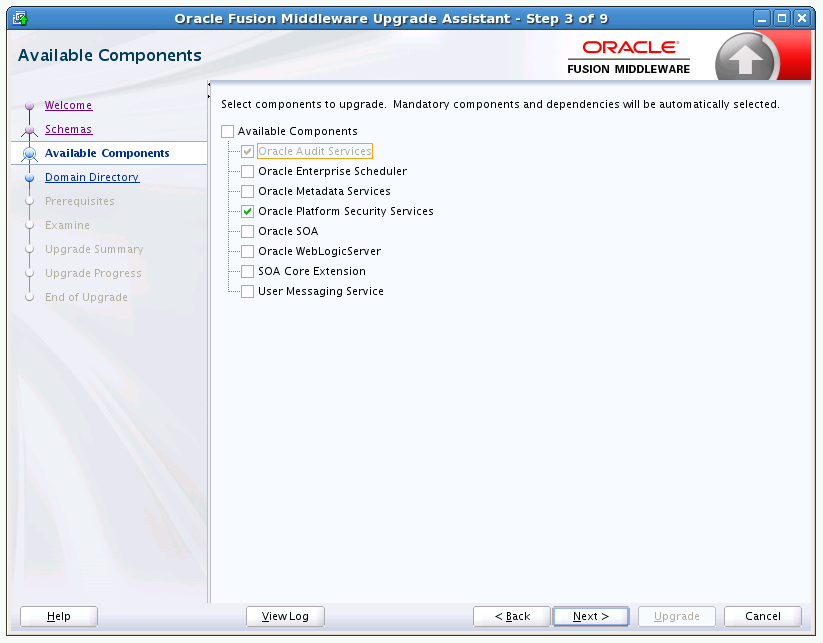
Task: Enable the Oracle SOA checkbox
Action: (247, 231)
